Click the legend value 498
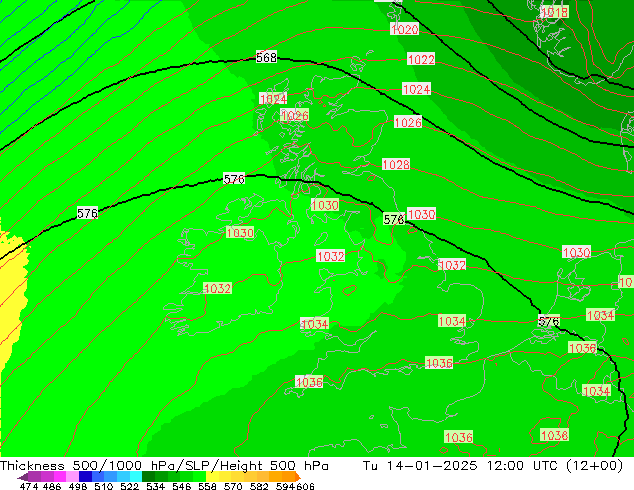634x490 pixels. coord(78,486)
